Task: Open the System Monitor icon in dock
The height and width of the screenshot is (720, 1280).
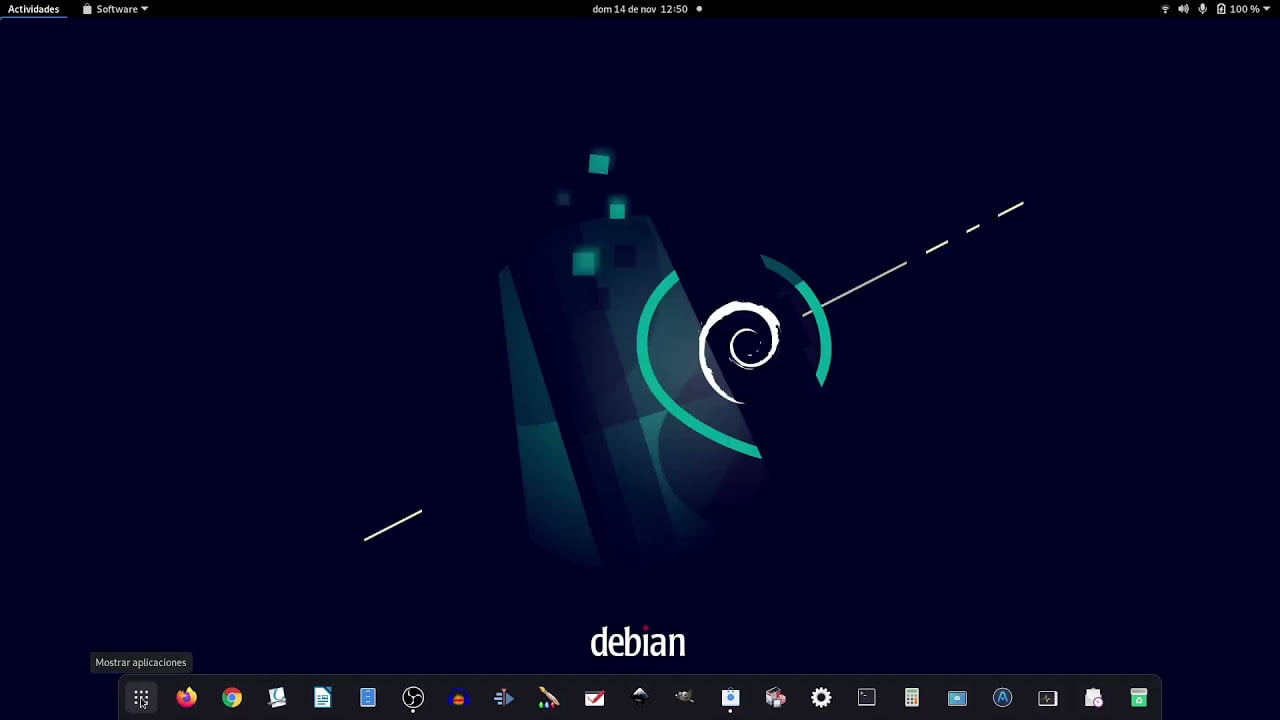Action: coord(1048,698)
